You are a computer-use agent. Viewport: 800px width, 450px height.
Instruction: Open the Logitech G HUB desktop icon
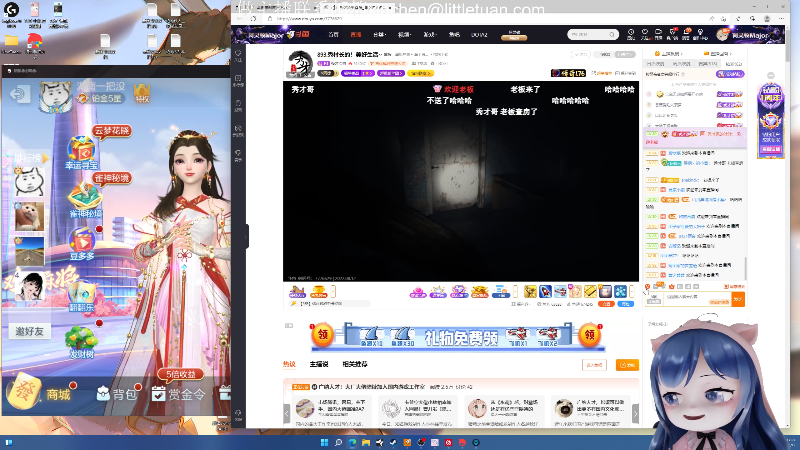pos(11,14)
